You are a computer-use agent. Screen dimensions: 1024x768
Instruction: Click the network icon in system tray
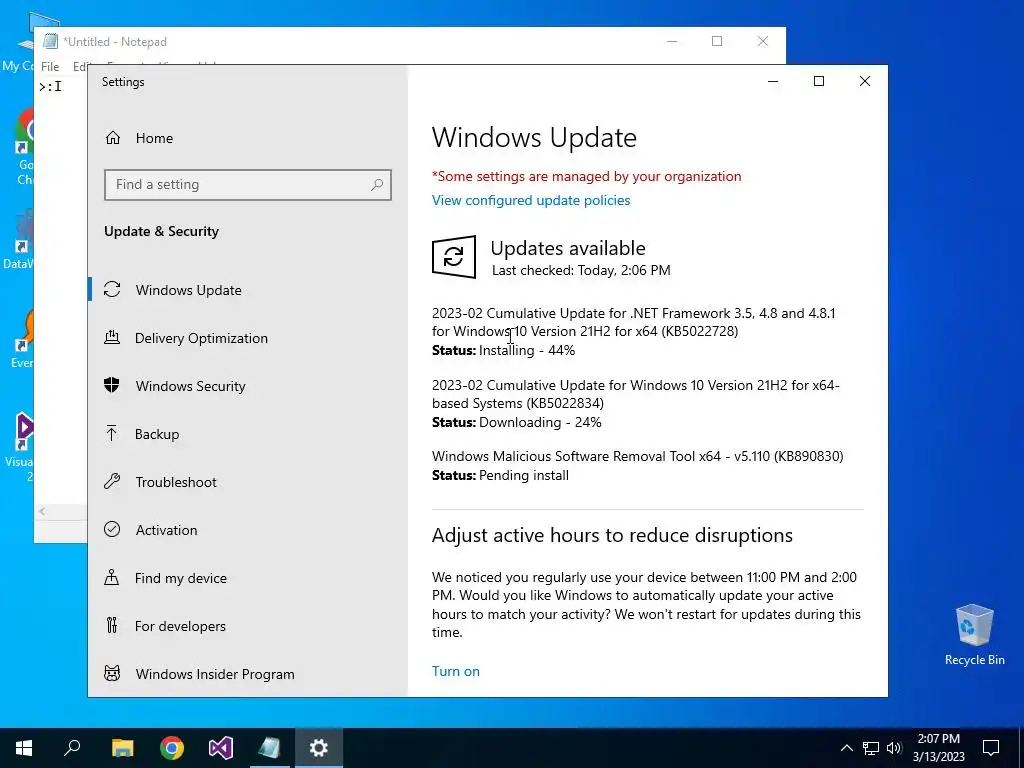[871, 748]
